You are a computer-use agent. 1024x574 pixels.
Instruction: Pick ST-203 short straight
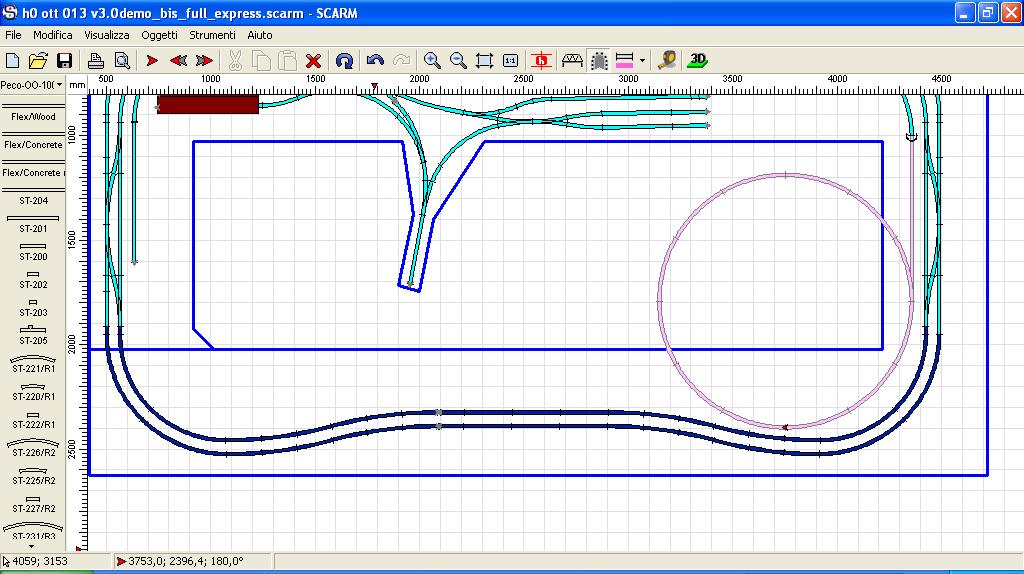[33, 308]
